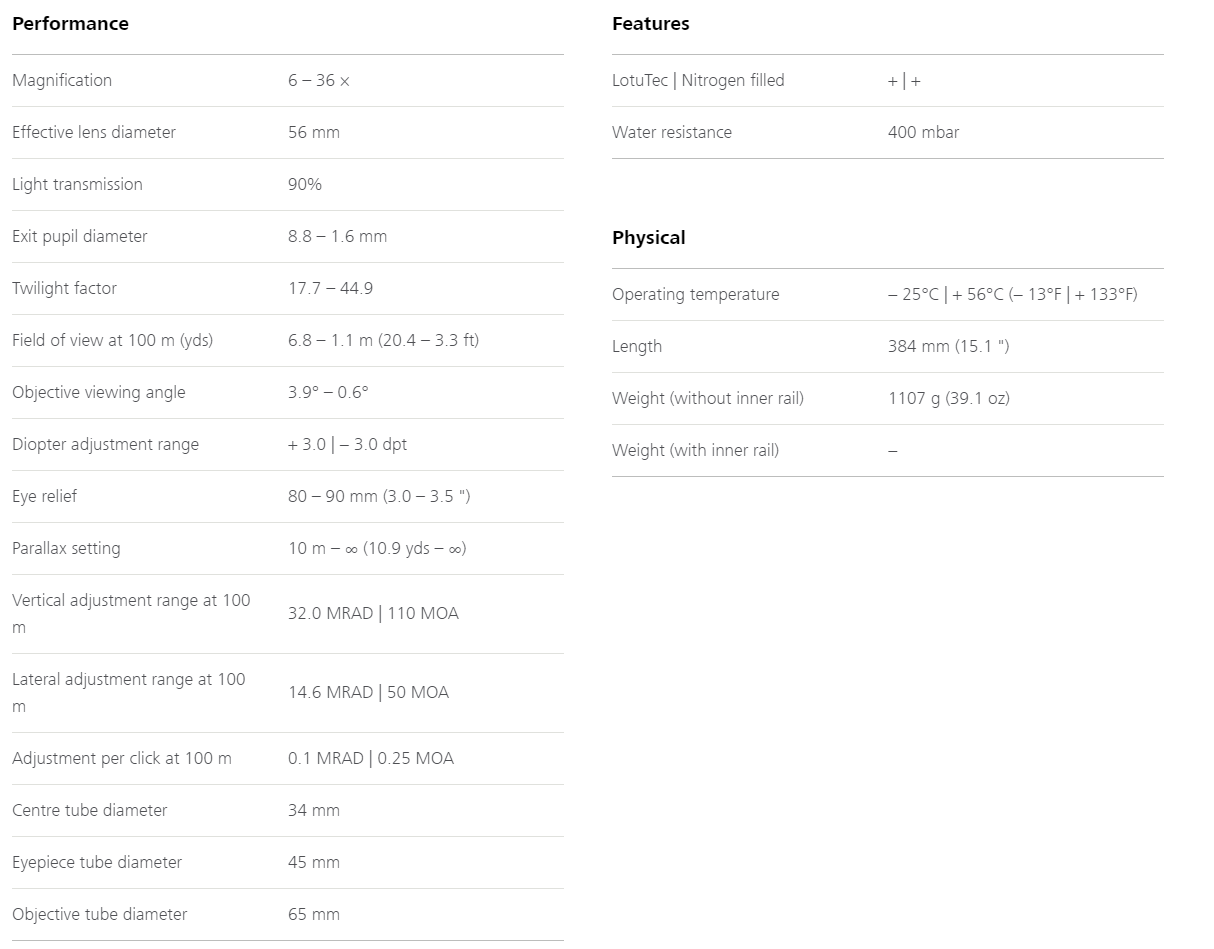Click the Objective viewing angle value
Screen dimensions: 1214x949
coord(328,392)
